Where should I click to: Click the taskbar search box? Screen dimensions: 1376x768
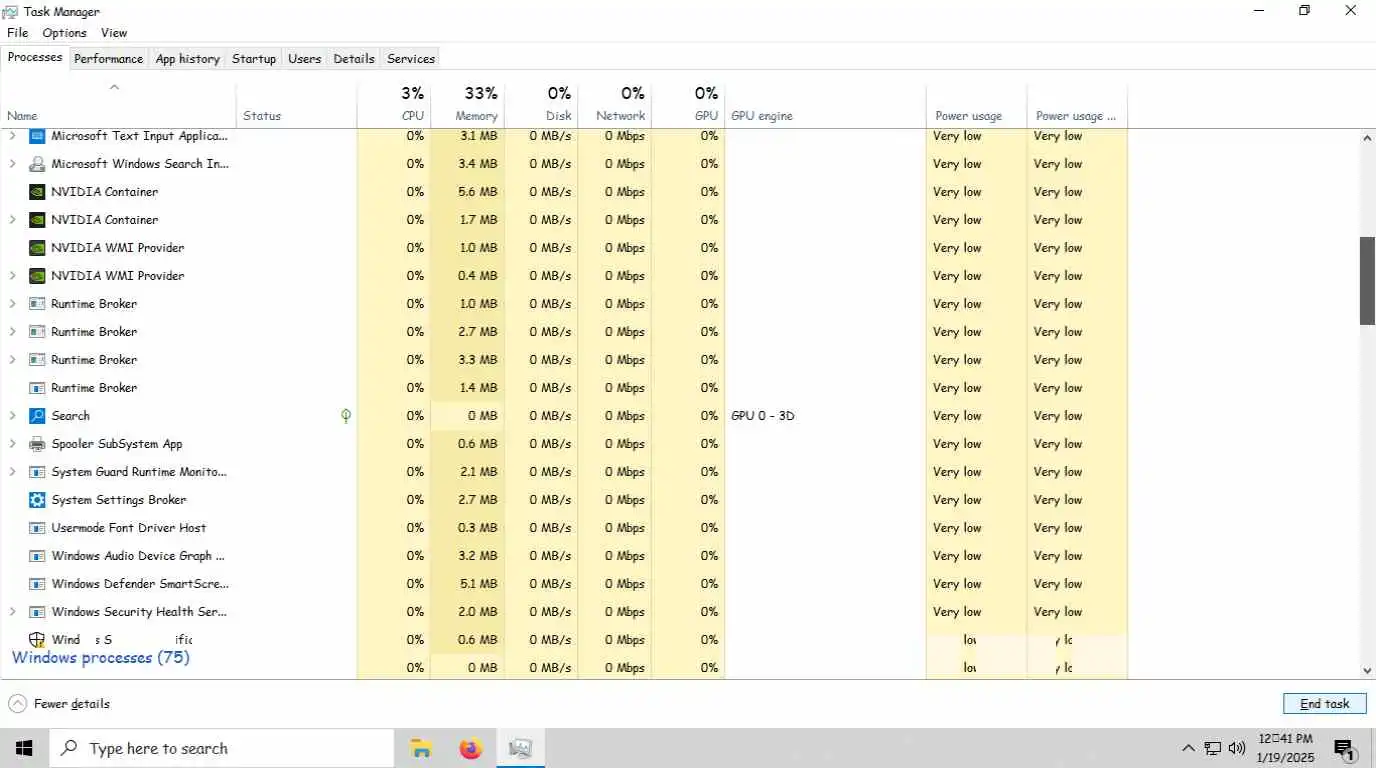coord(222,748)
